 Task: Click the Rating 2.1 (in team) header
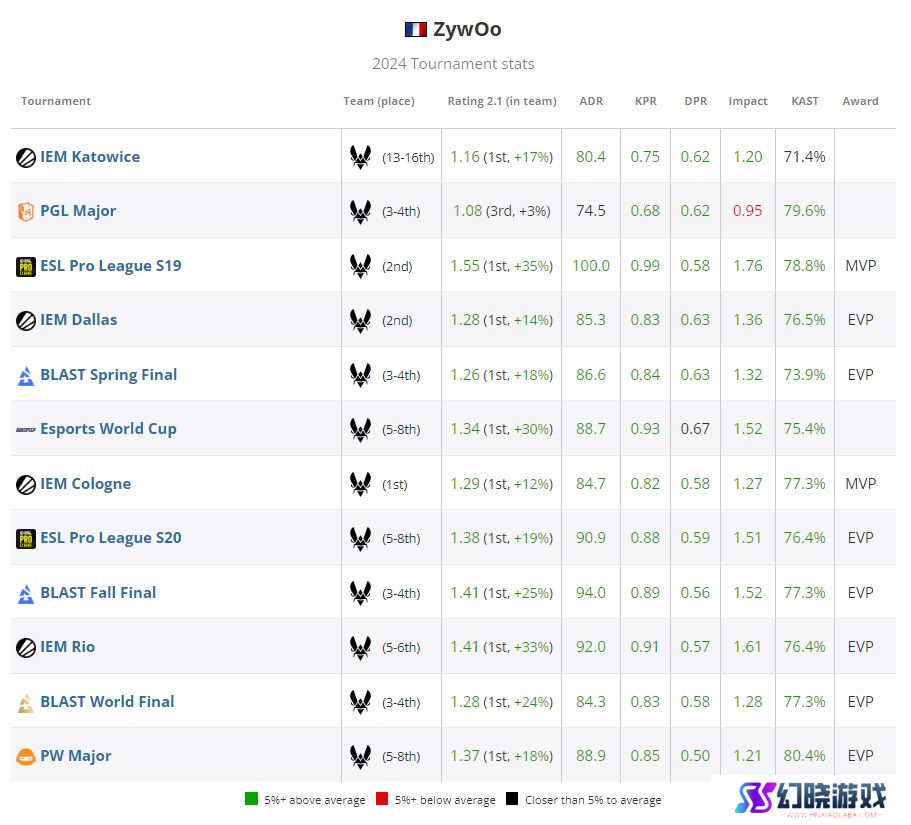coord(502,101)
